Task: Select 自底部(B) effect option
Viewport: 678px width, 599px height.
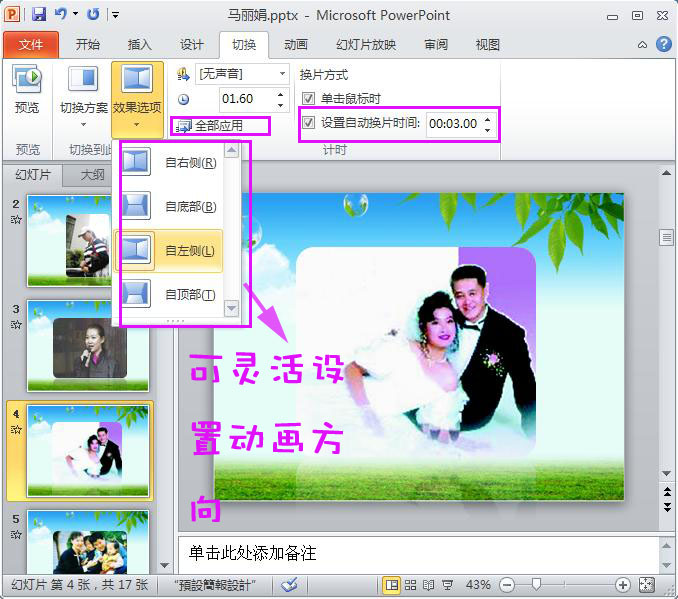Action: [x=169, y=207]
